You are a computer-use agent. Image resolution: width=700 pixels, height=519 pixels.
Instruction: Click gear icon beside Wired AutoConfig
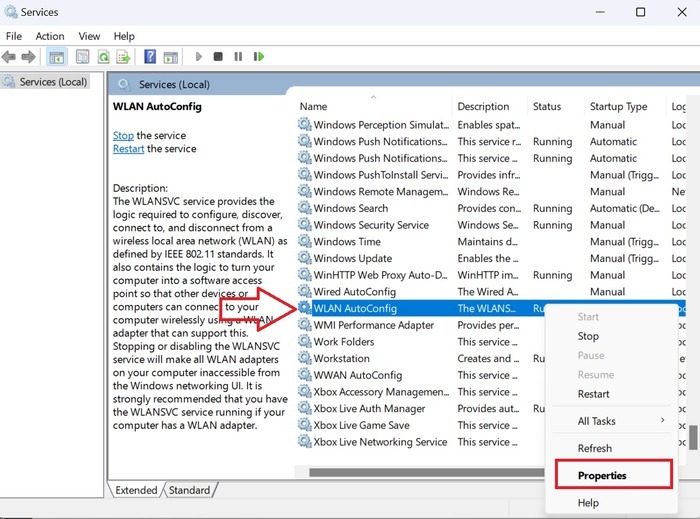pos(304,291)
